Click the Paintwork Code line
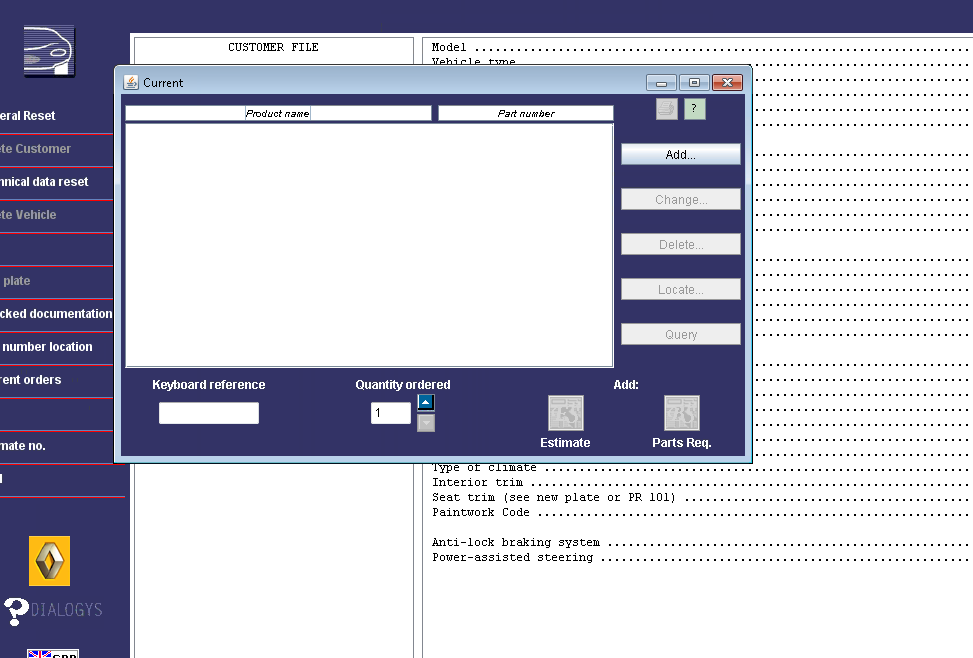The width and height of the screenshot is (973, 658). pos(702,512)
